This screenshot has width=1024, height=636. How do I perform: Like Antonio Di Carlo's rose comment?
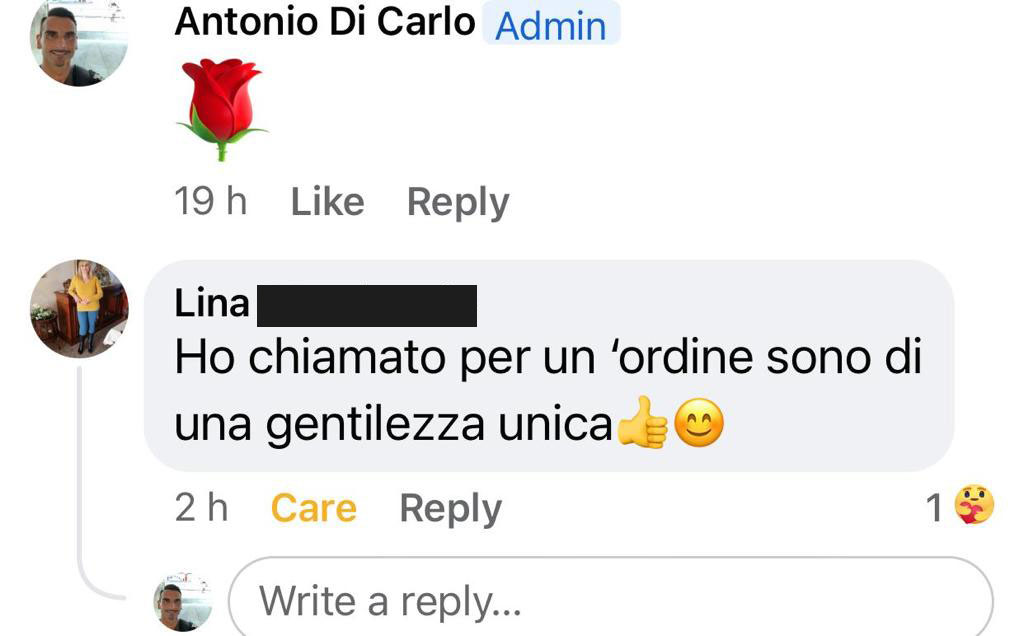point(327,202)
